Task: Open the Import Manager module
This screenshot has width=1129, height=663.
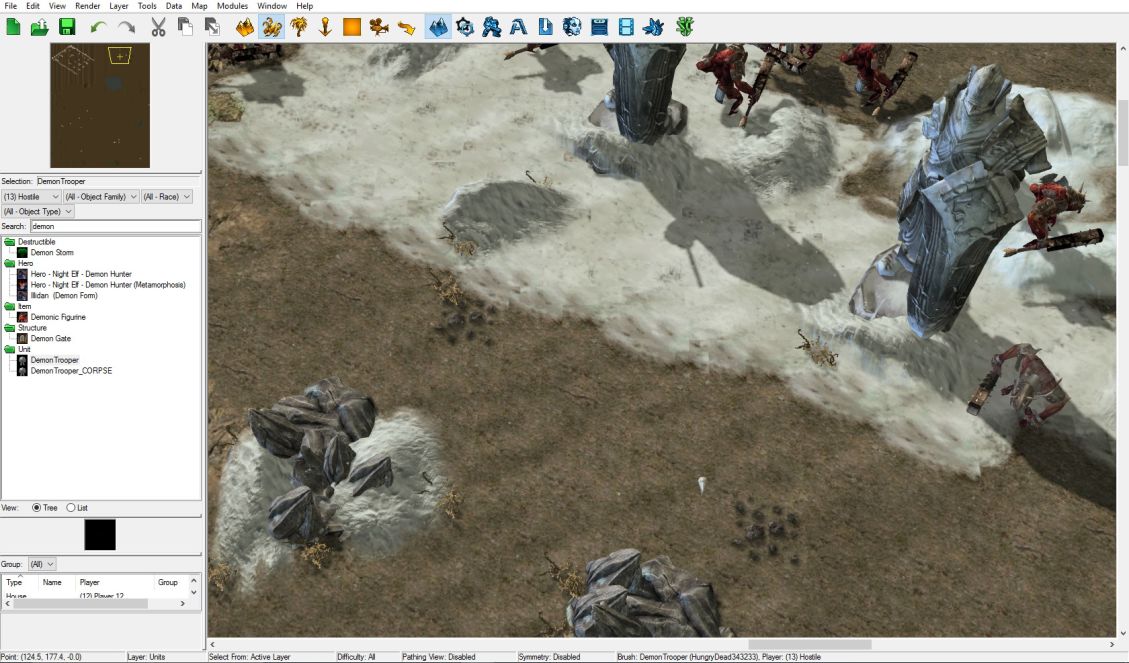Action: point(546,27)
